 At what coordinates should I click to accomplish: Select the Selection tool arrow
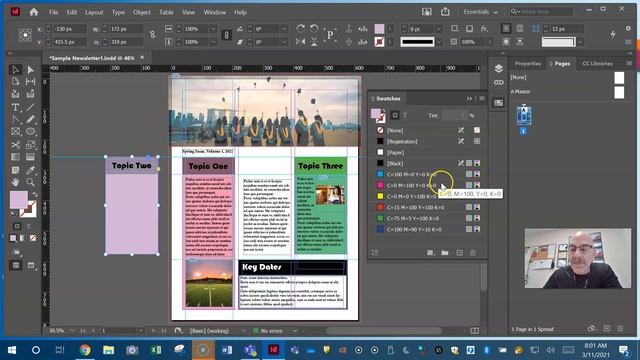pyautogui.click(x=15, y=70)
